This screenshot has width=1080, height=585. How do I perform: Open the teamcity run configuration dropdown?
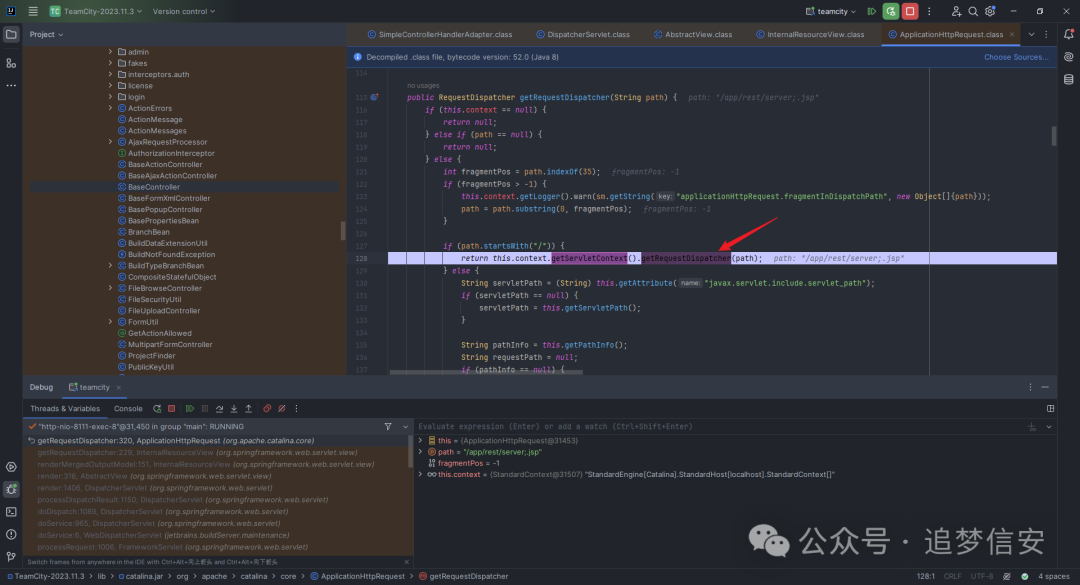point(831,11)
